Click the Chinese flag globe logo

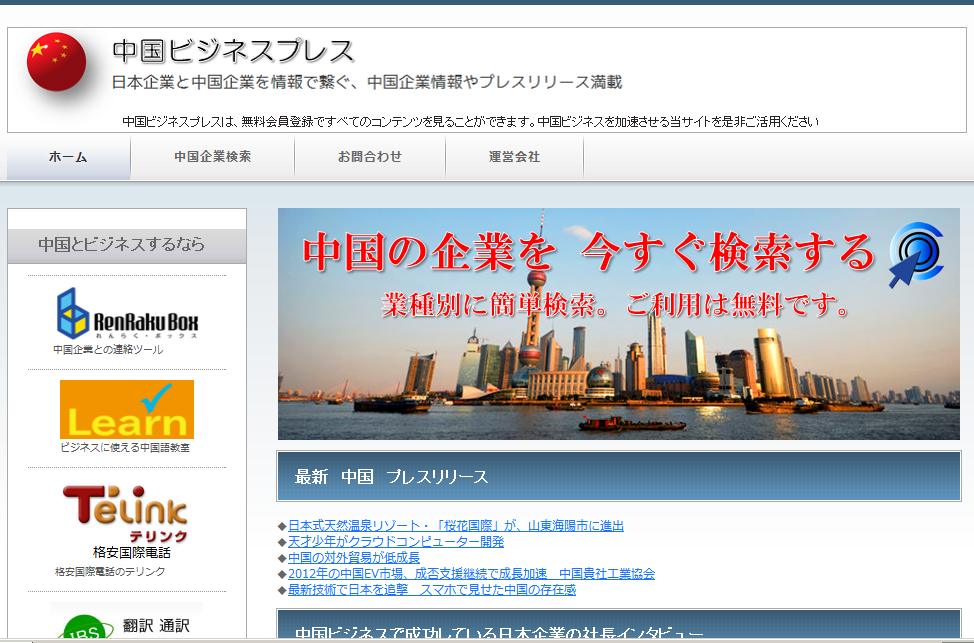click(x=58, y=62)
